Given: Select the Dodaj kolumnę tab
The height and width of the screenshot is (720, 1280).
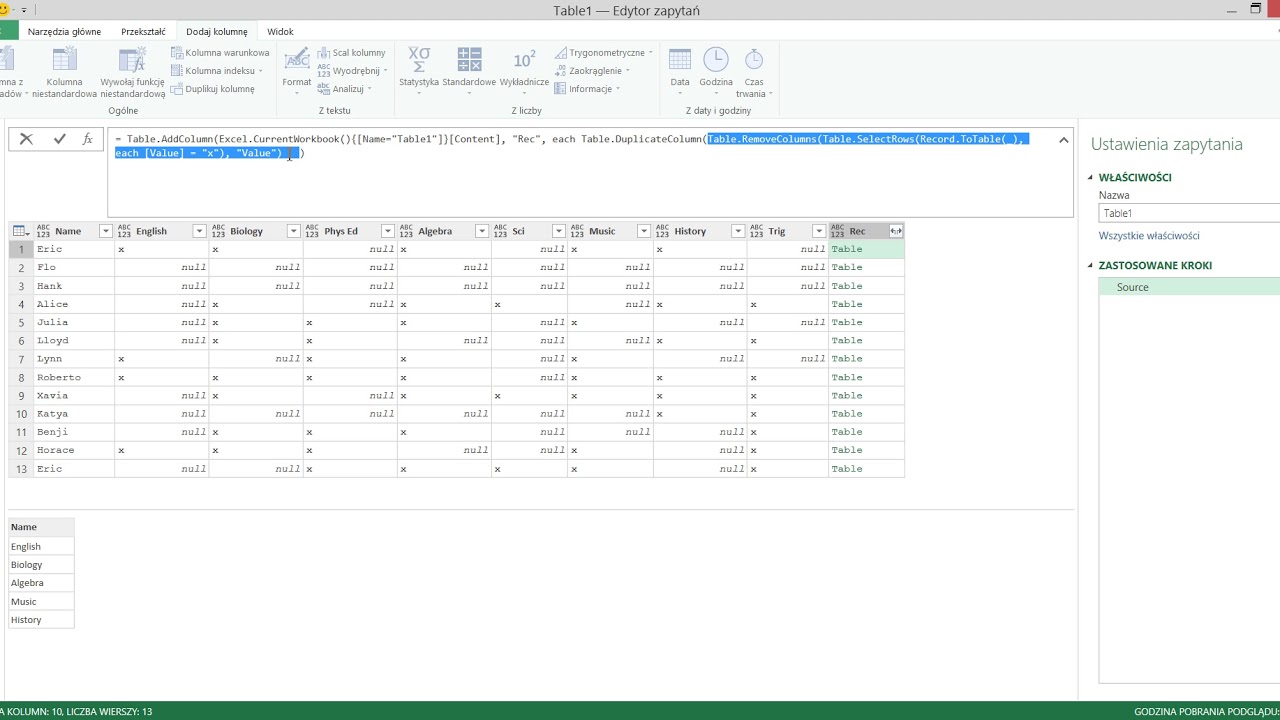Looking at the screenshot, I should click(217, 31).
